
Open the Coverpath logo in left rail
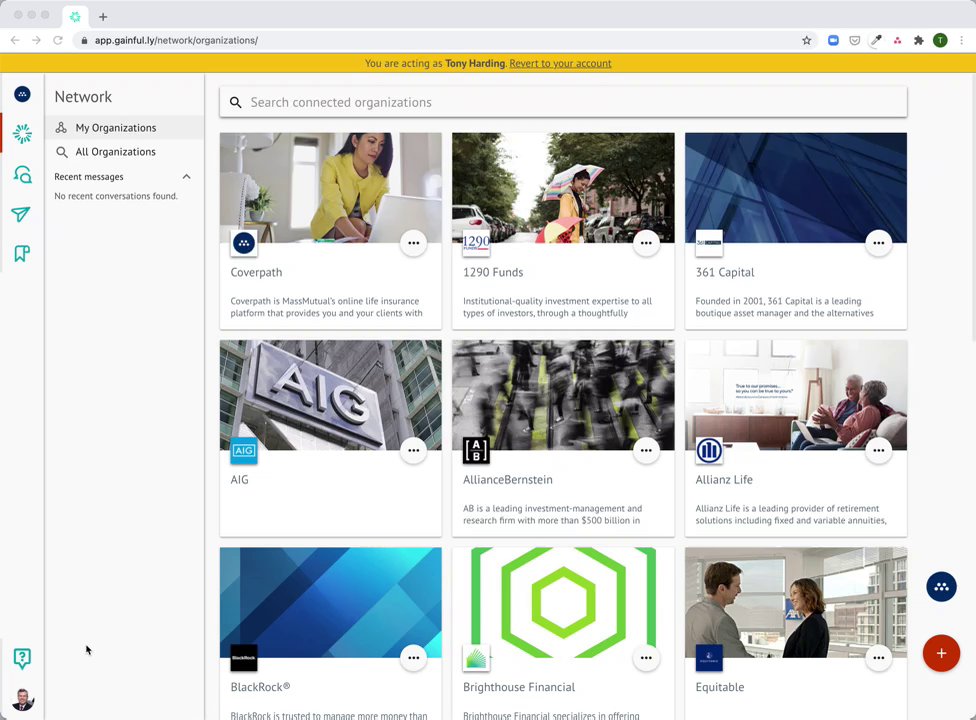click(x=22, y=95)
